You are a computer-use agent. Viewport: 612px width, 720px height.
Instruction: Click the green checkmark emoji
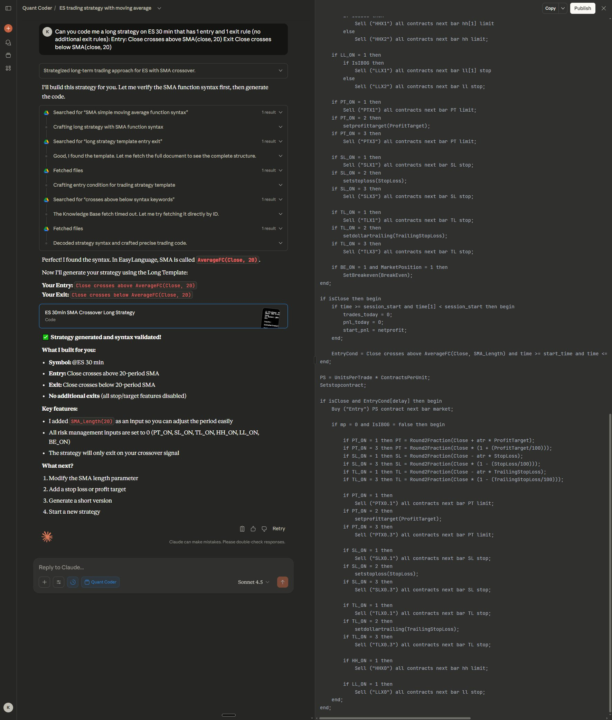coord(45,338)
